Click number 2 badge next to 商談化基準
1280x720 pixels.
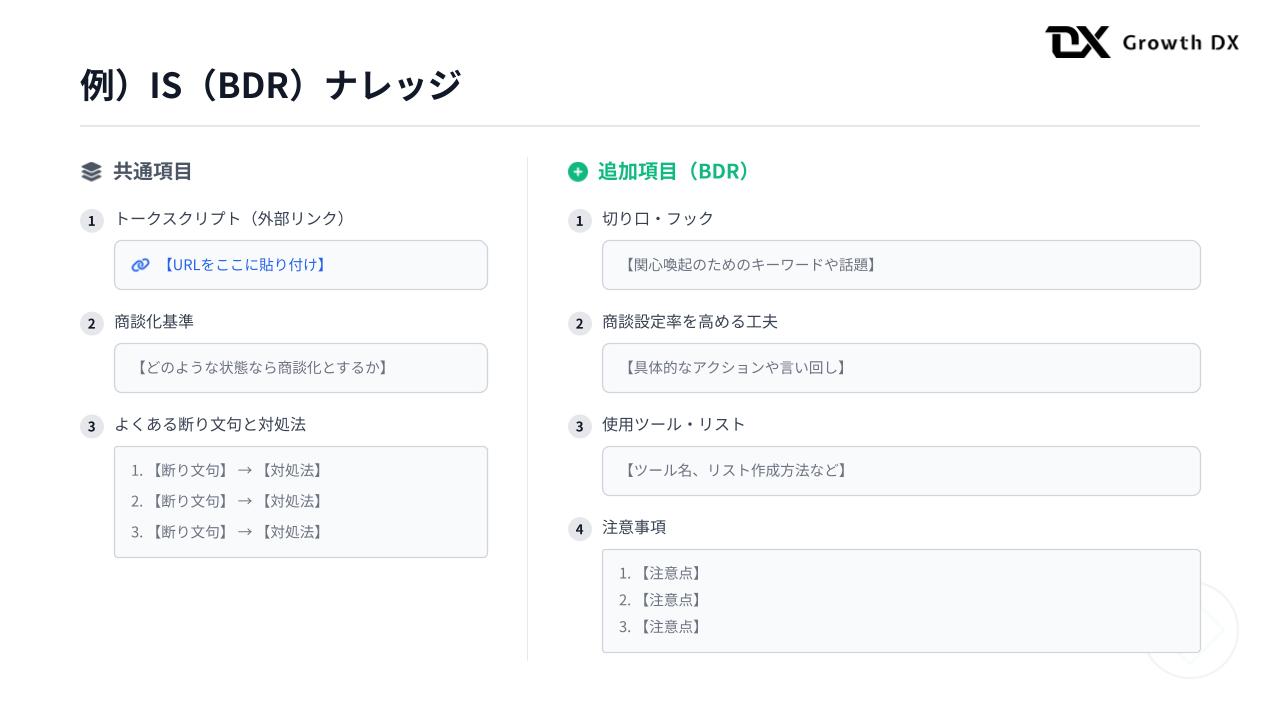[91, 324]
